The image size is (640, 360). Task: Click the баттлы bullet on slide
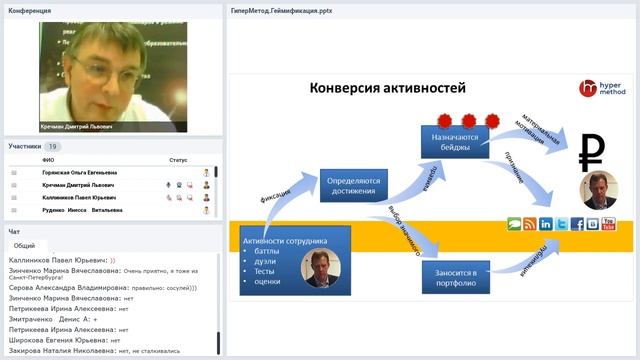pos(267,251)
